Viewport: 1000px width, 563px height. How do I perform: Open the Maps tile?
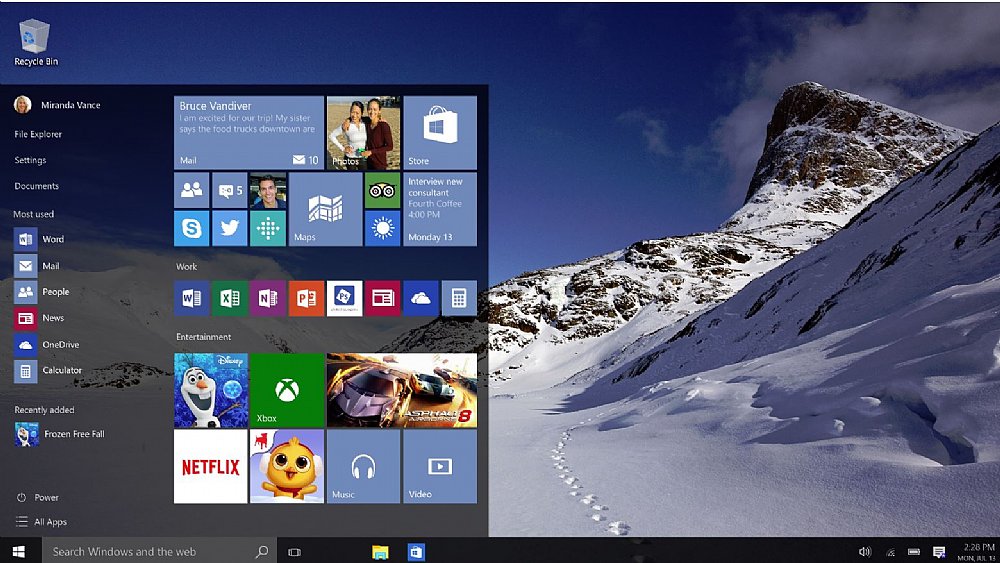pyautogui.click(x=325, y=209)
